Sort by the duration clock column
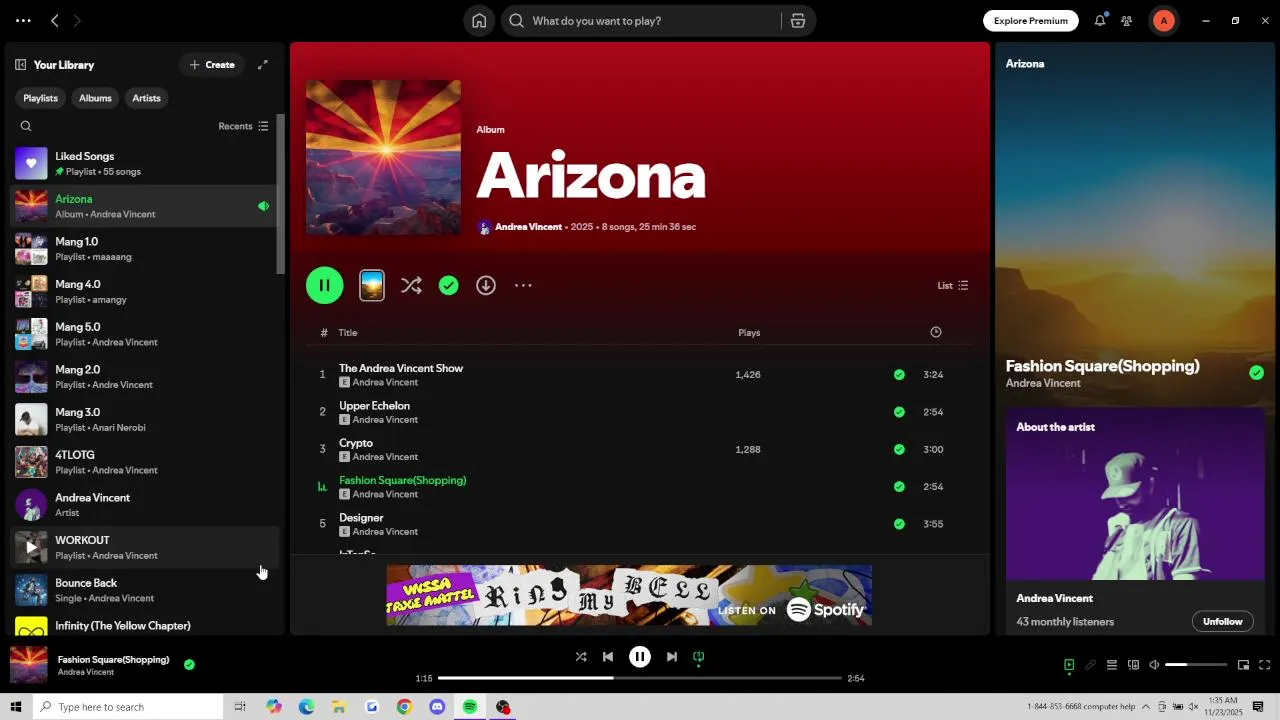The height and width of the screenshot is (720, 1280). pyautogui.click(x=936, y=332)
